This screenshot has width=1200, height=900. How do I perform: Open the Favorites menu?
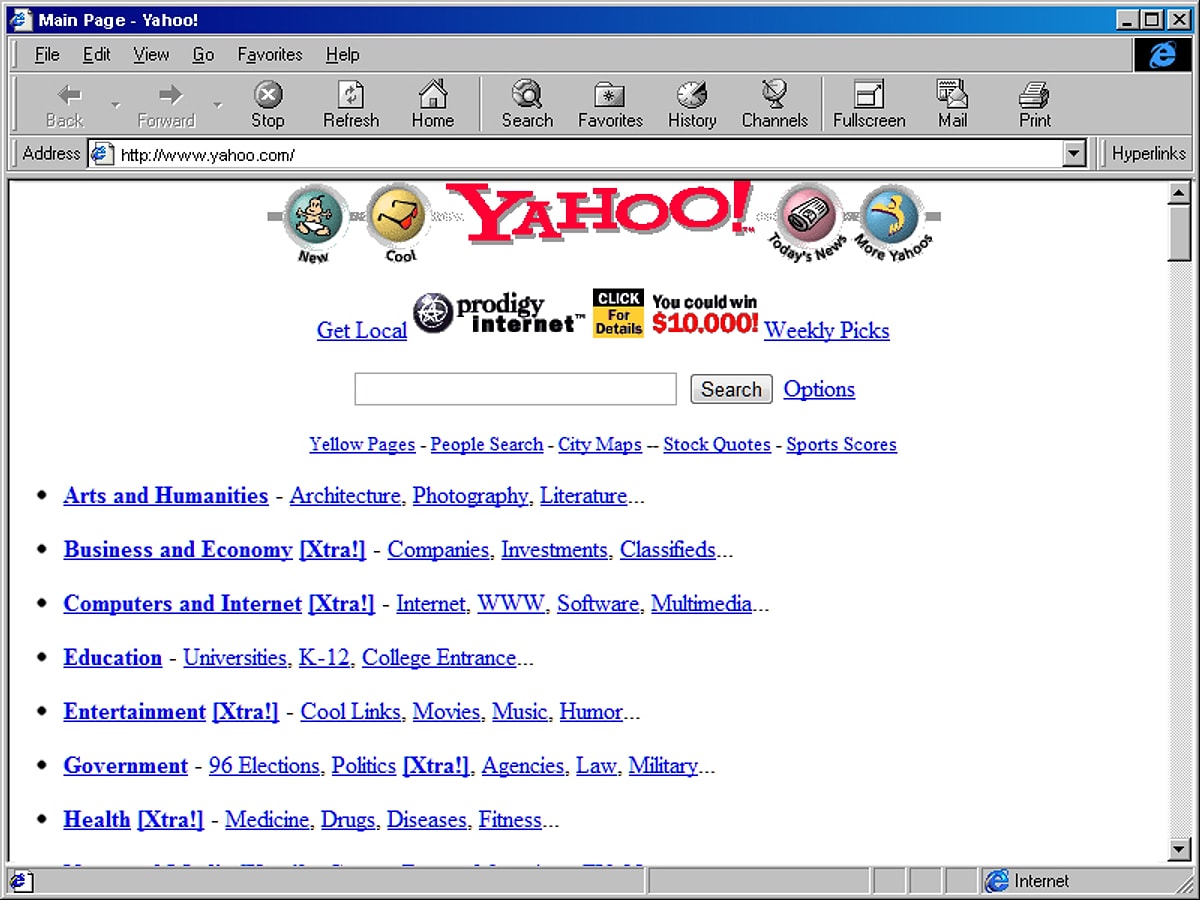click(x=269, y=55)
